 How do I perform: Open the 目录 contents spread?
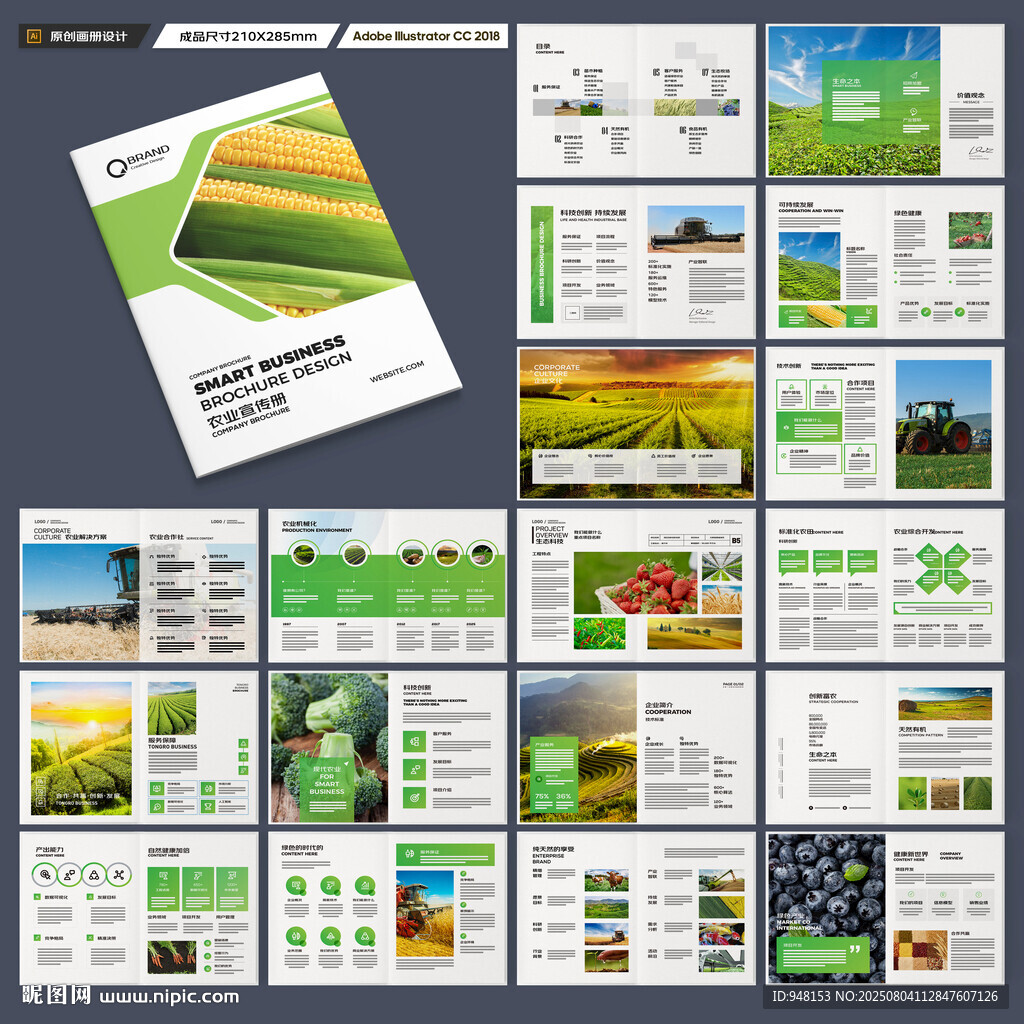click(636, 101)
